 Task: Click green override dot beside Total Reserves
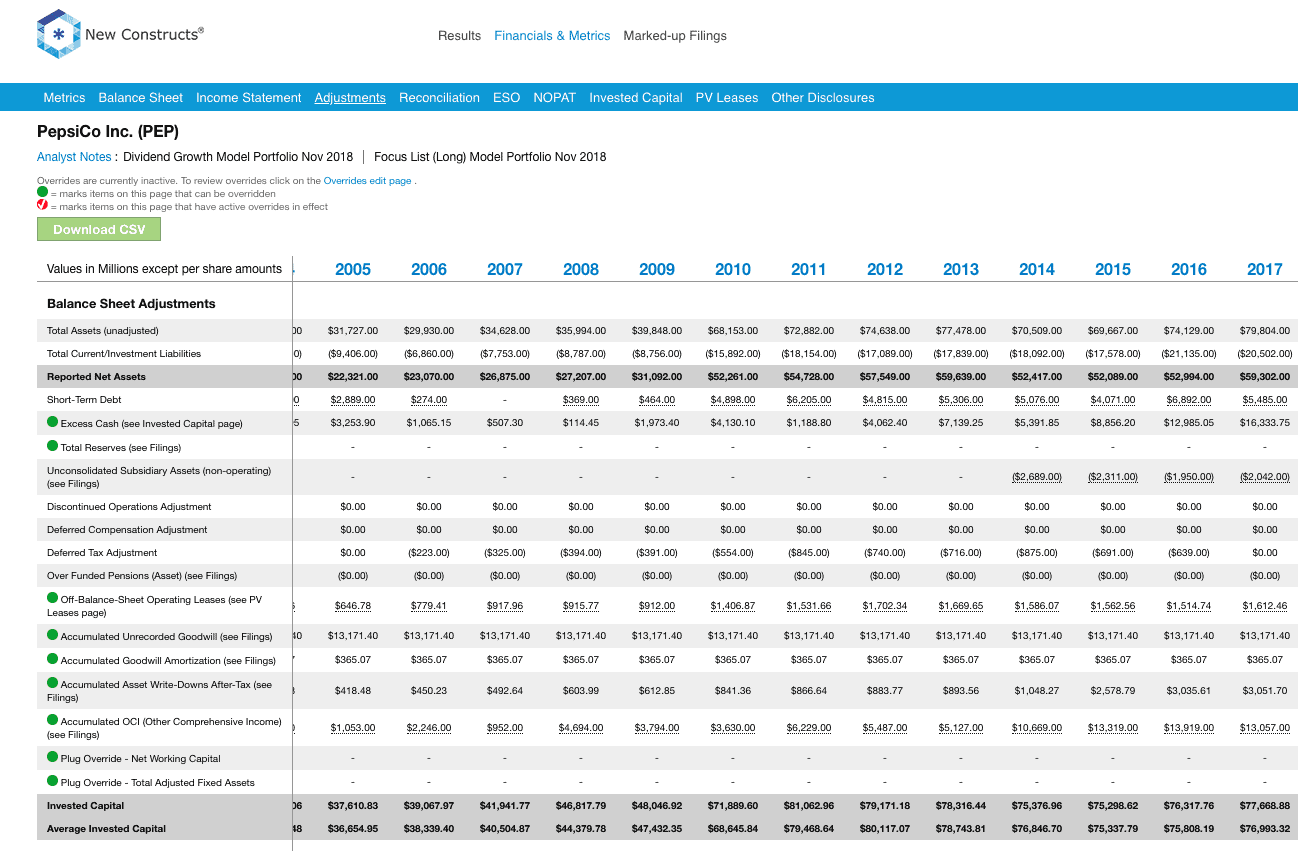[53, 446]
